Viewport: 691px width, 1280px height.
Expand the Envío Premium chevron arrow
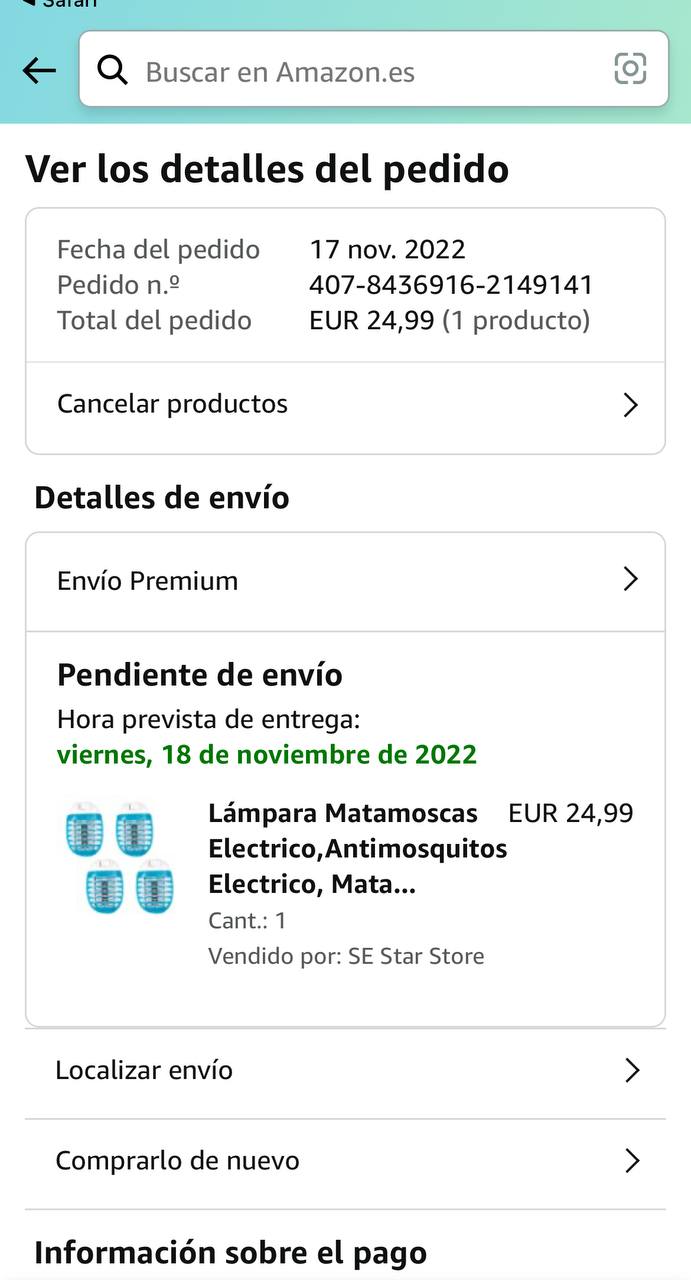(x=630, y=580)
